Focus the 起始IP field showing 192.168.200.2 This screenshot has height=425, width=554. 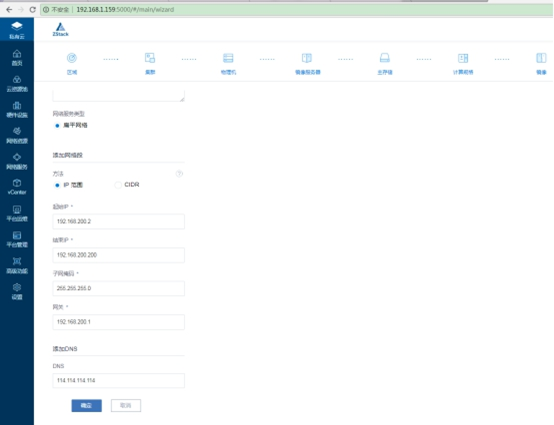pyautogui.click(x=118, y=222)
